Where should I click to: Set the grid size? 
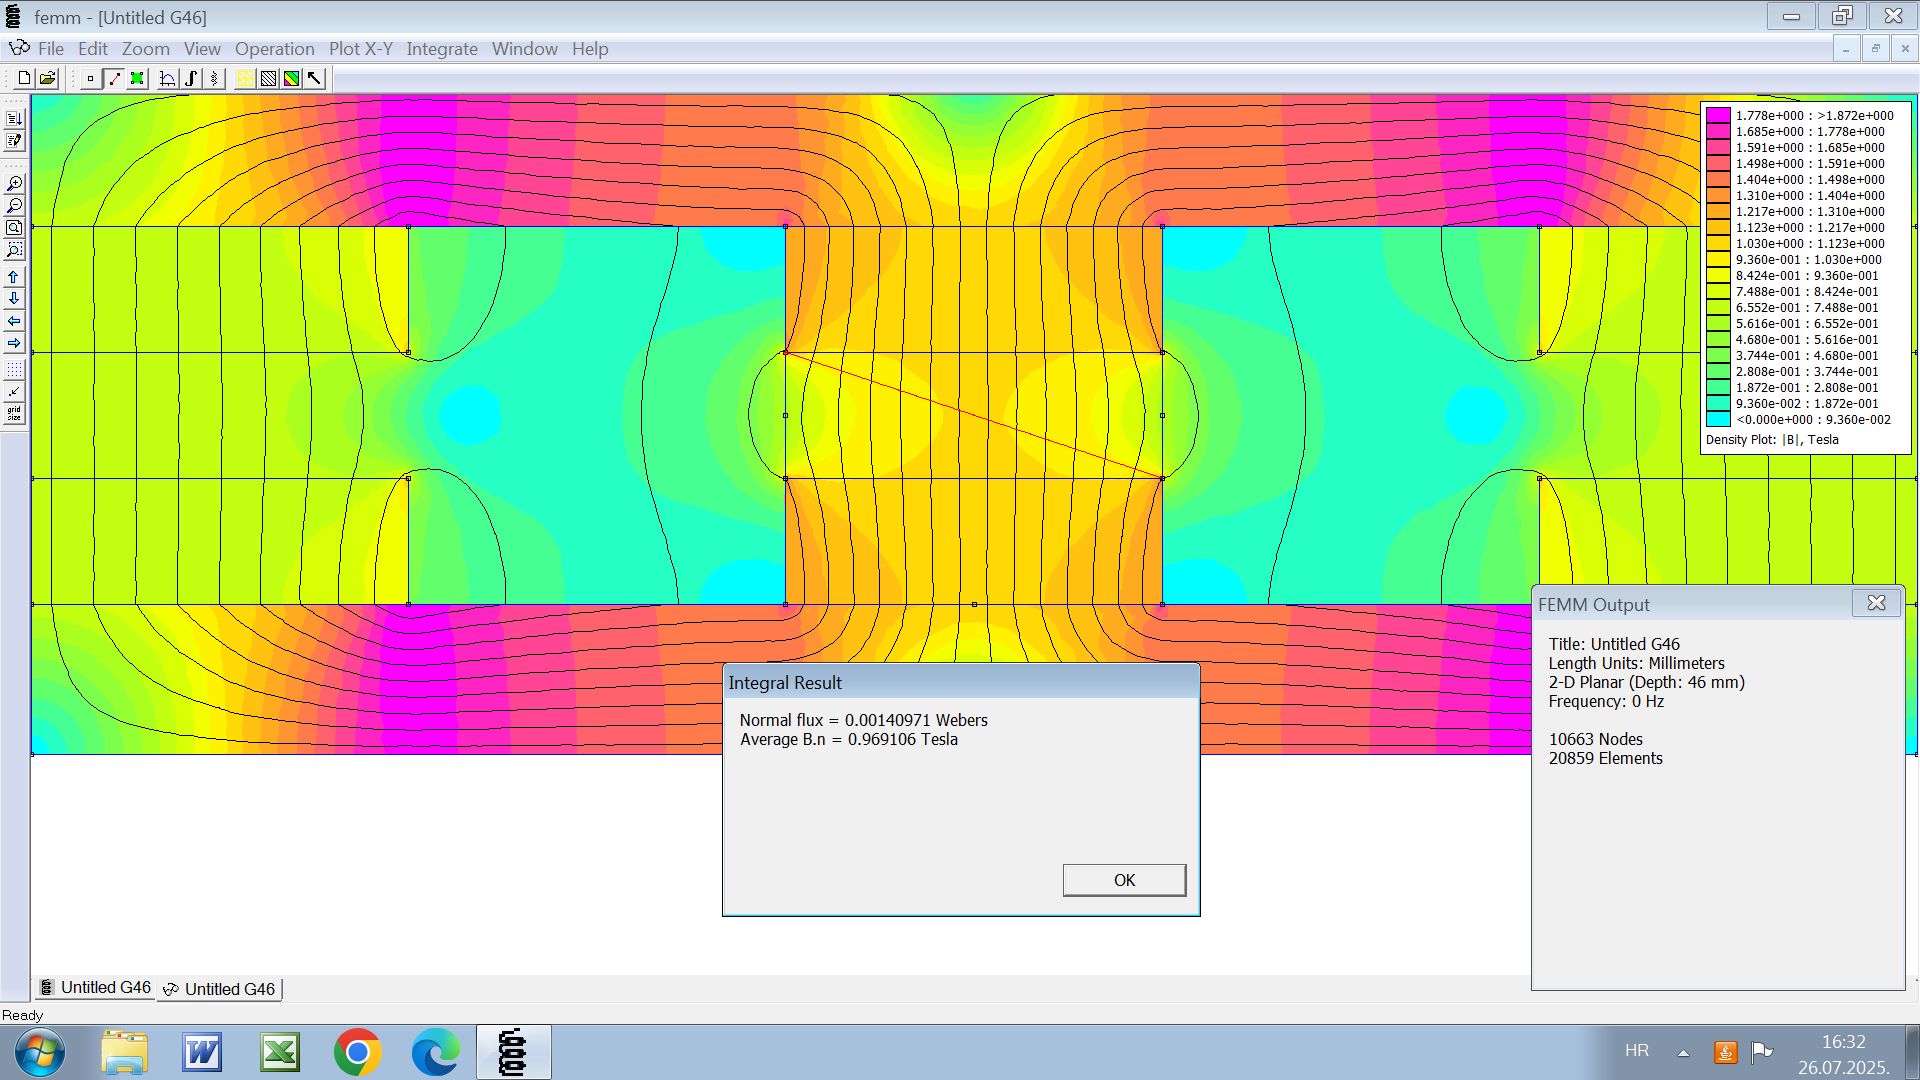(14, 413)
